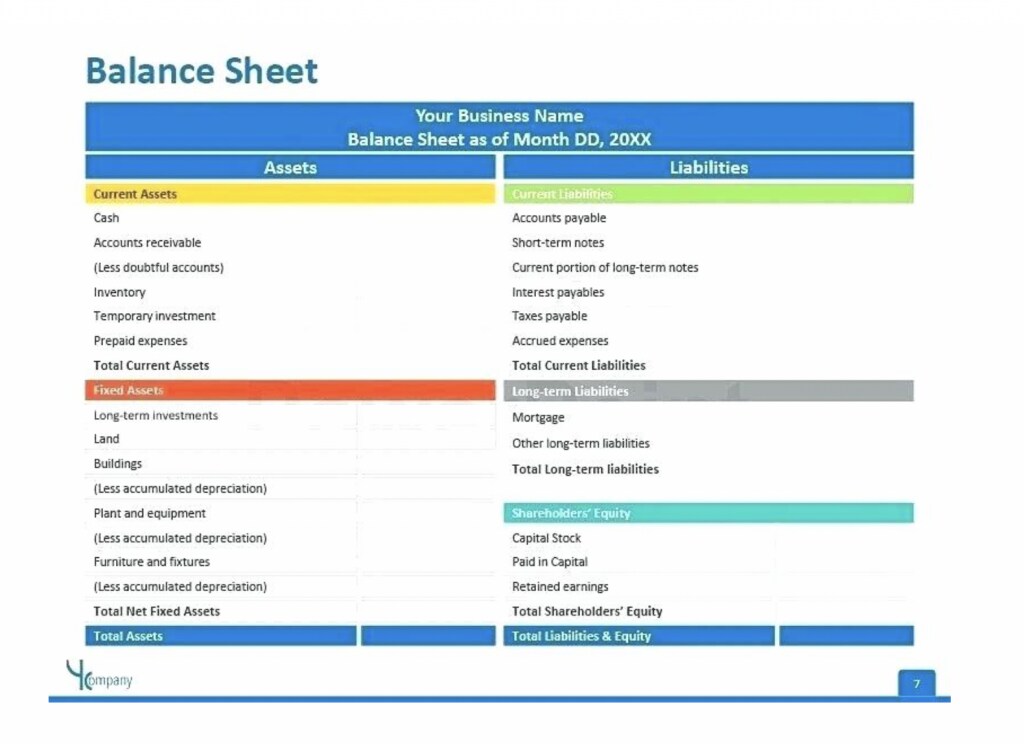1024x744 pixels.
Task: Click the Retained earnings row
Action: click(x=560, y=587)
